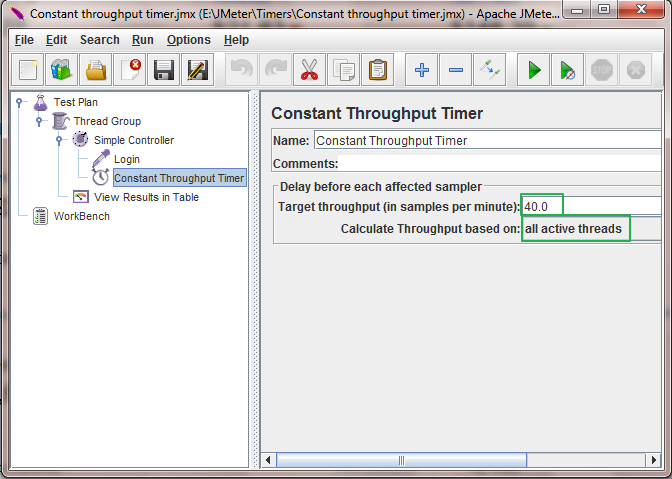Image resolution: width=672 pixels, height=479 pixels.
Task: Click Start no pauses icon
Action: (567, 69)
